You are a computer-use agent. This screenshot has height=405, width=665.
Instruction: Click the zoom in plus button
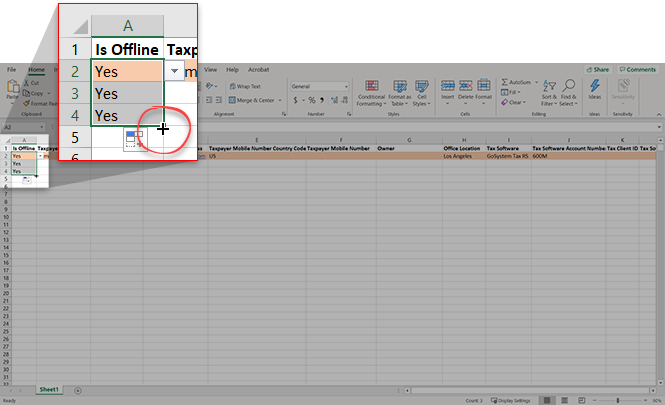(x=645, y=401)
